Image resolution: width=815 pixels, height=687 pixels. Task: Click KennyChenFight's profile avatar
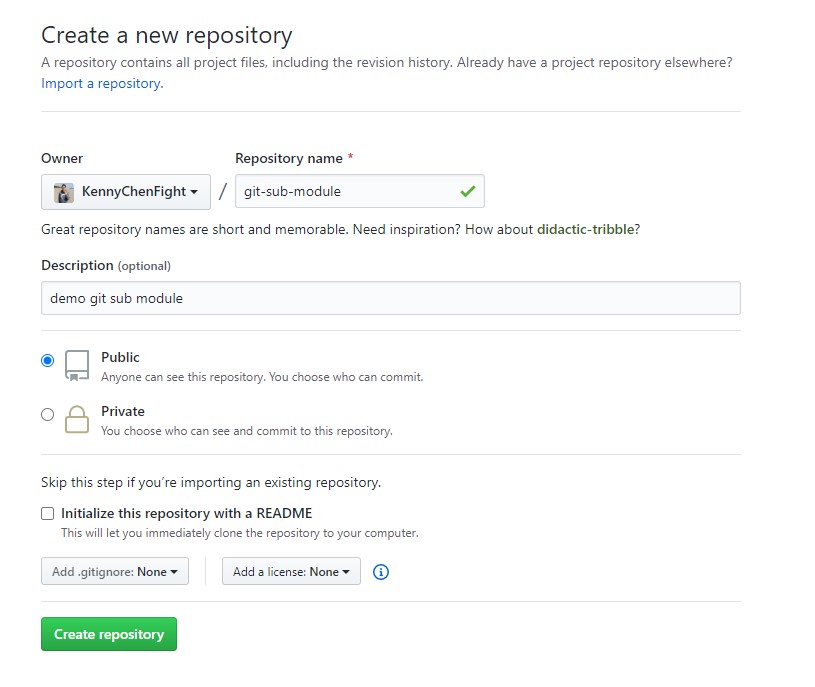pos(62,191)
